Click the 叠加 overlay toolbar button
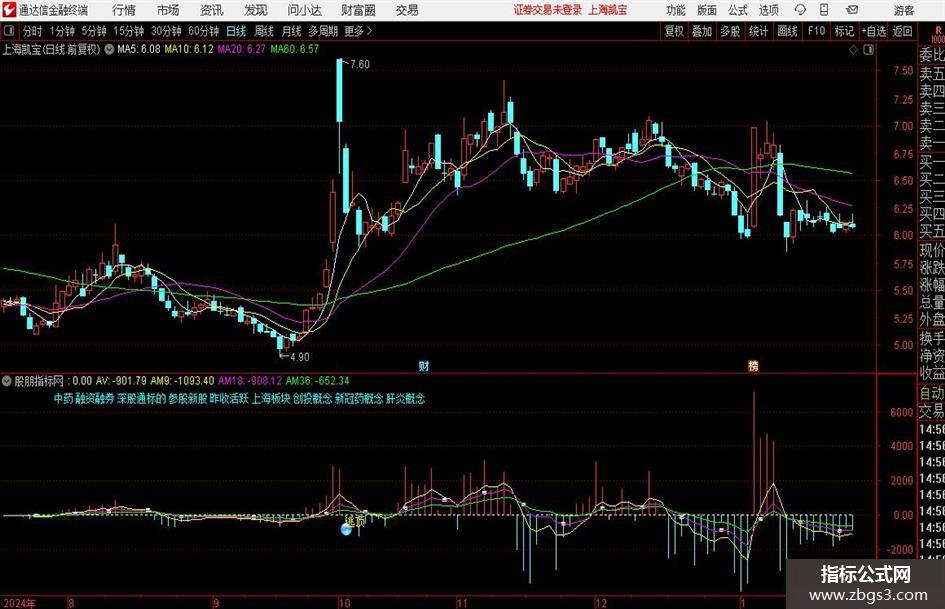The image size is (945, 609). coord(702,31)
